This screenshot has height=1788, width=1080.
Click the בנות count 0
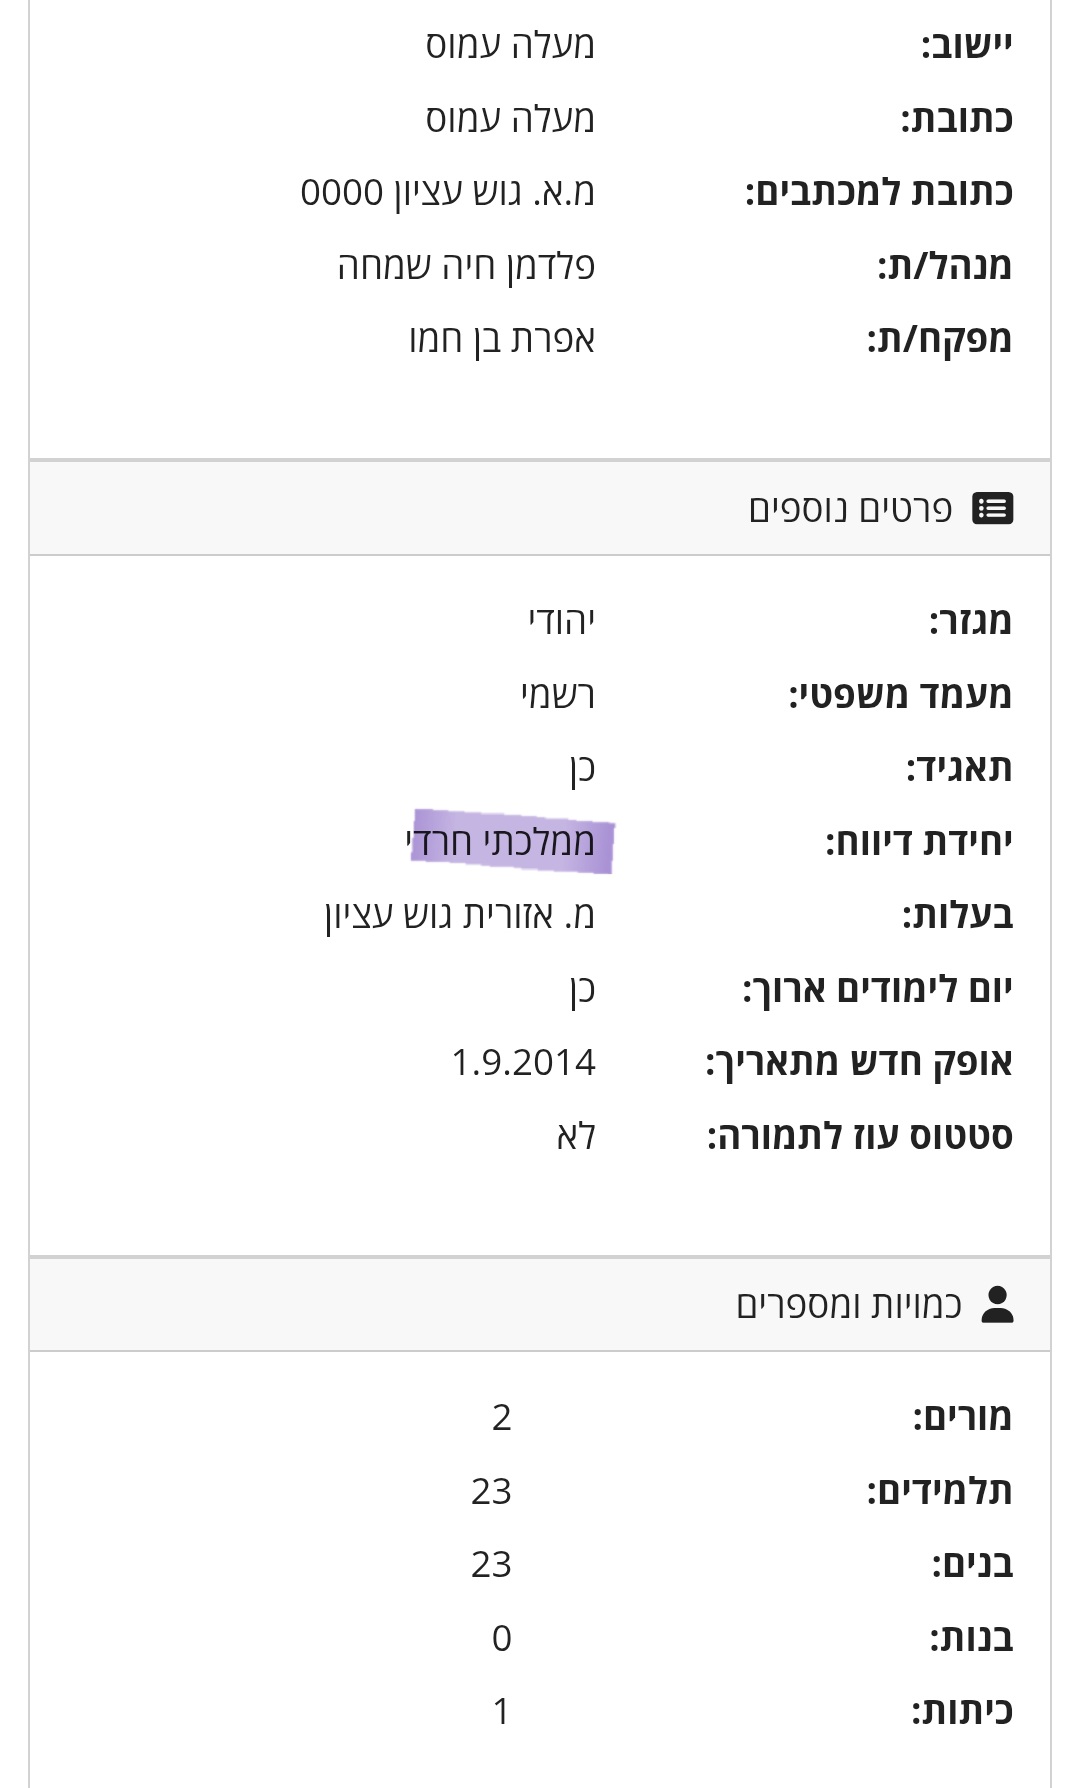pyautogui.click(x=501, y=1638)
